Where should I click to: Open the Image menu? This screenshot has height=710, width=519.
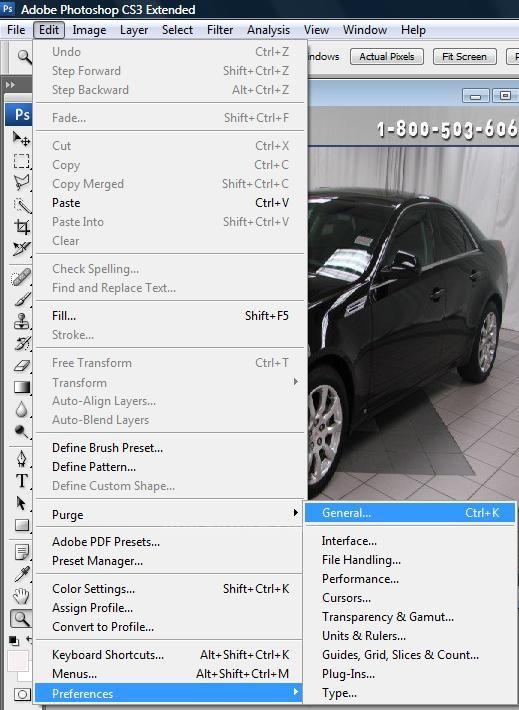pyautogui.click(x=89, y=30)
